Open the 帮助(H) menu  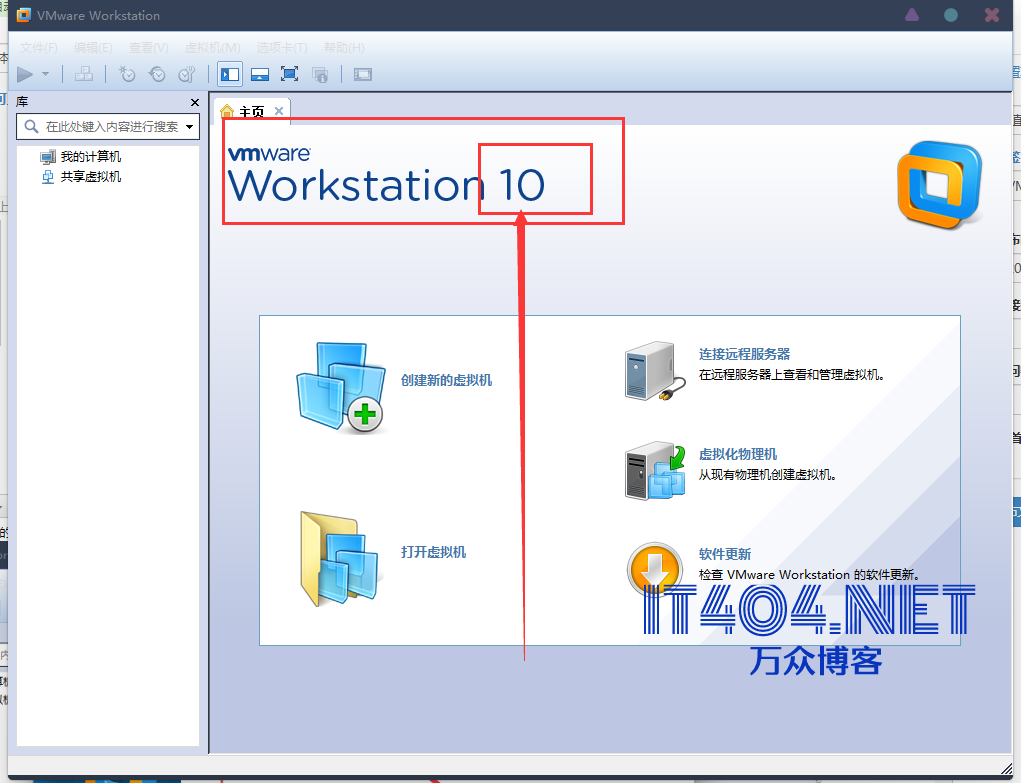point(344,48)
